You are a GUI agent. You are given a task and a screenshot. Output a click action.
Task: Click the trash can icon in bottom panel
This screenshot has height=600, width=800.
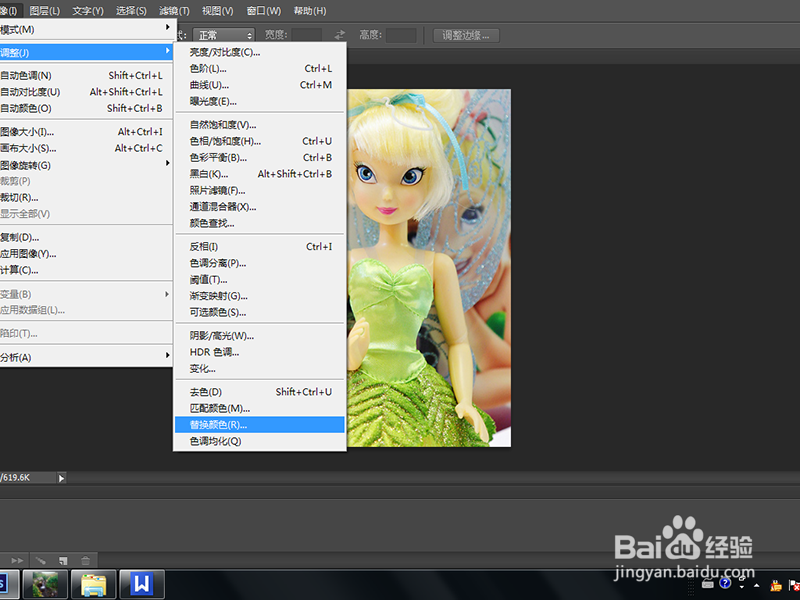pos(85,560)
